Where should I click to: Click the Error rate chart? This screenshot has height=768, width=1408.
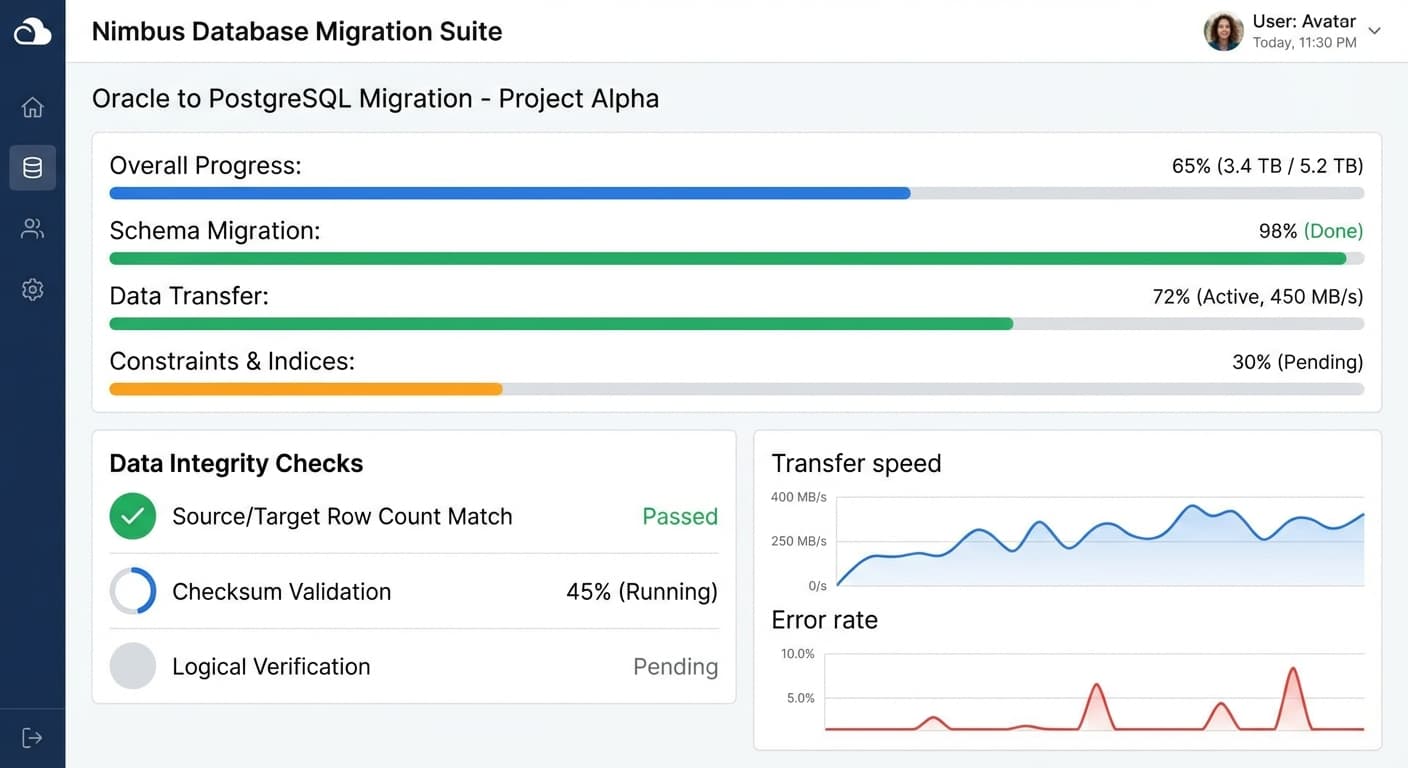pyautogui.click(x=1095, y=693)
